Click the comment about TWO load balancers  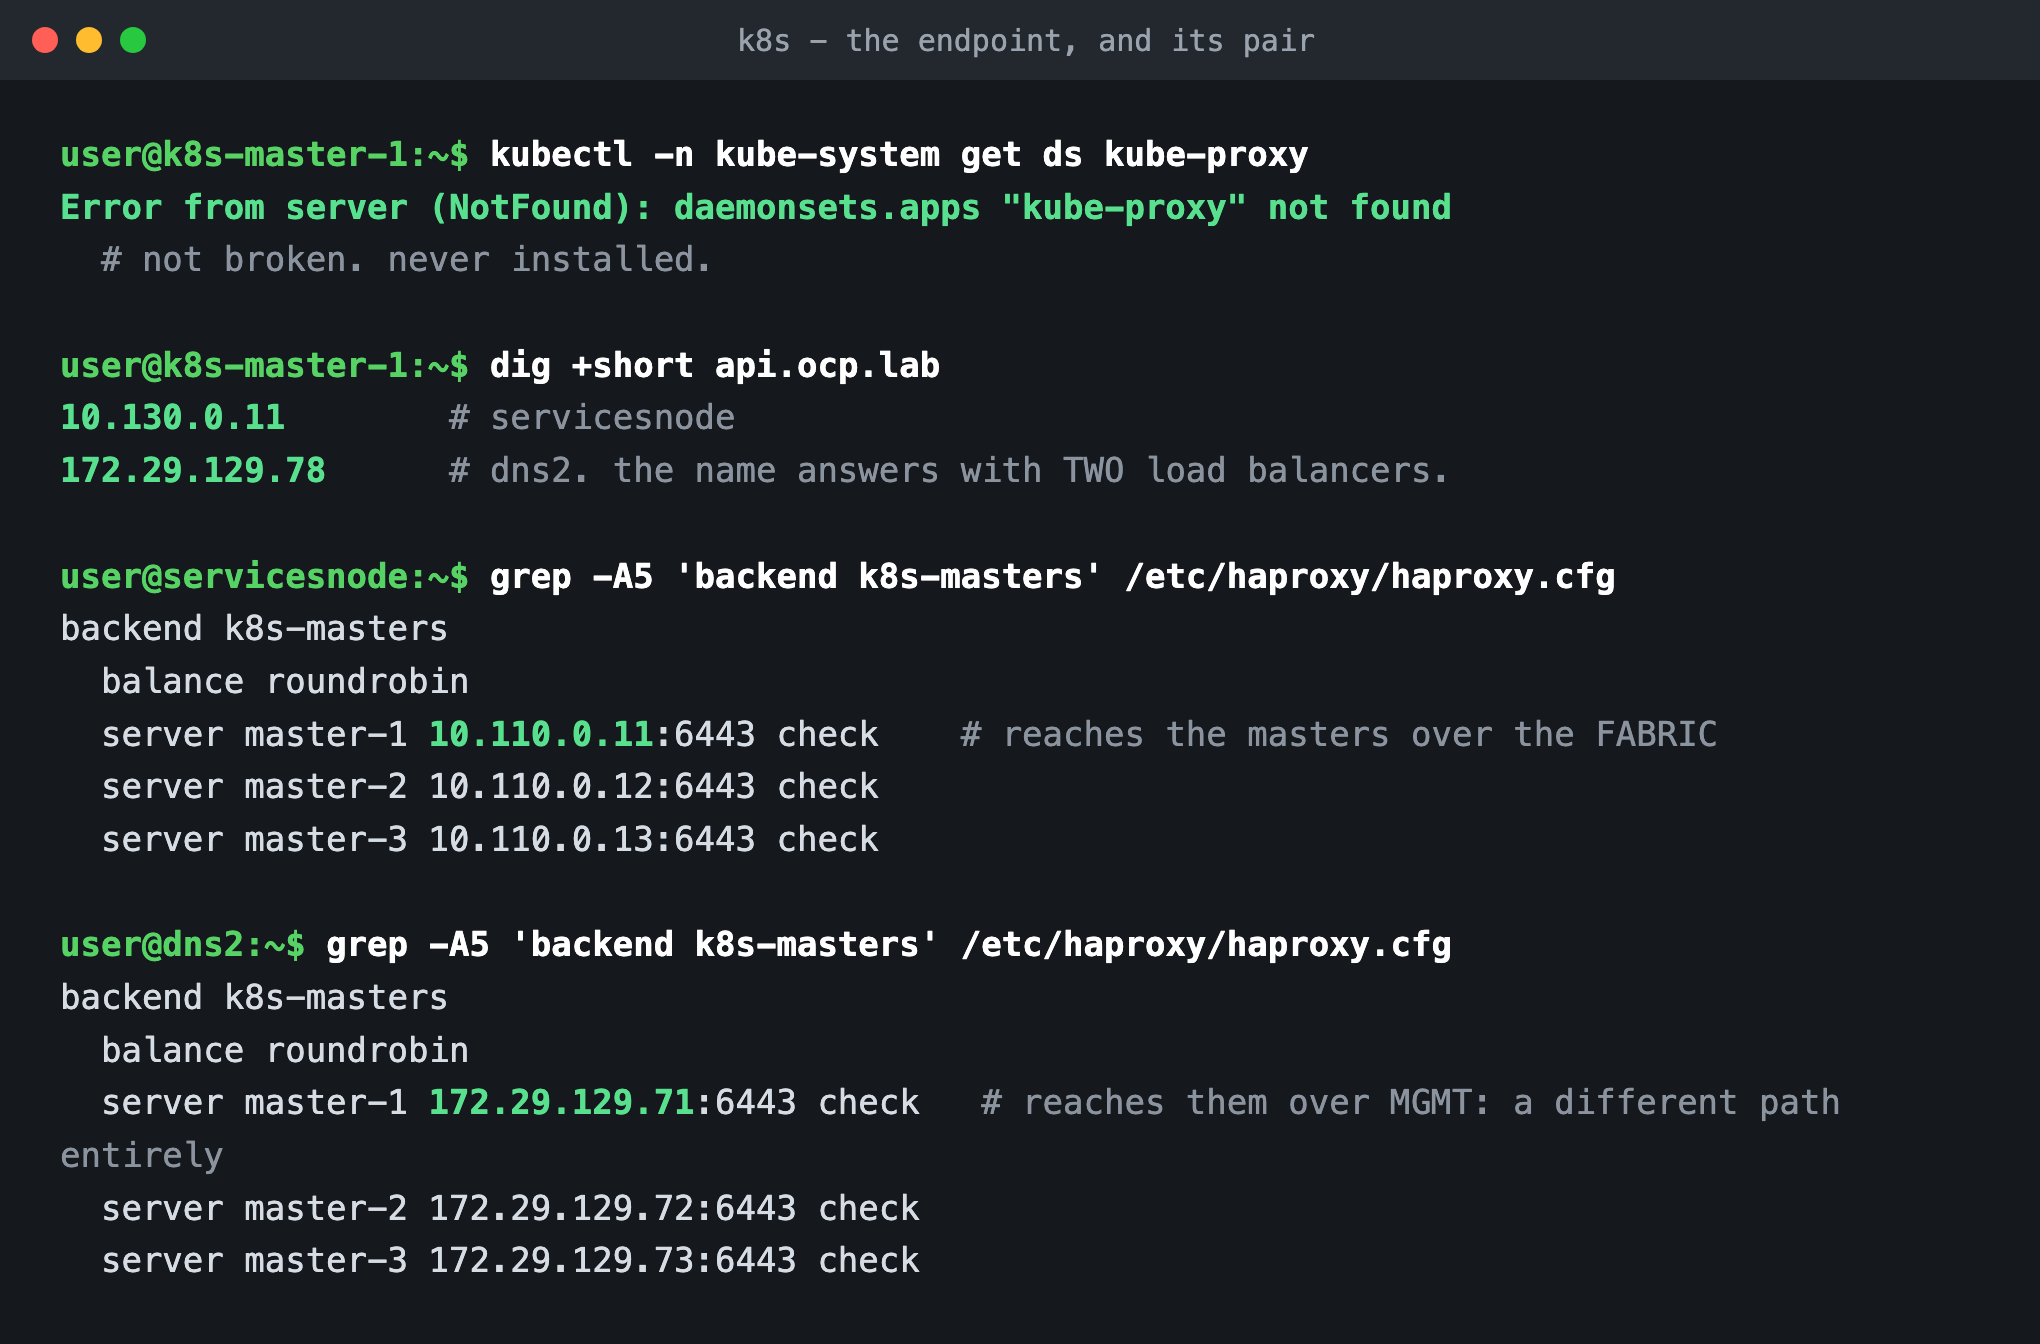coord(948,471)
